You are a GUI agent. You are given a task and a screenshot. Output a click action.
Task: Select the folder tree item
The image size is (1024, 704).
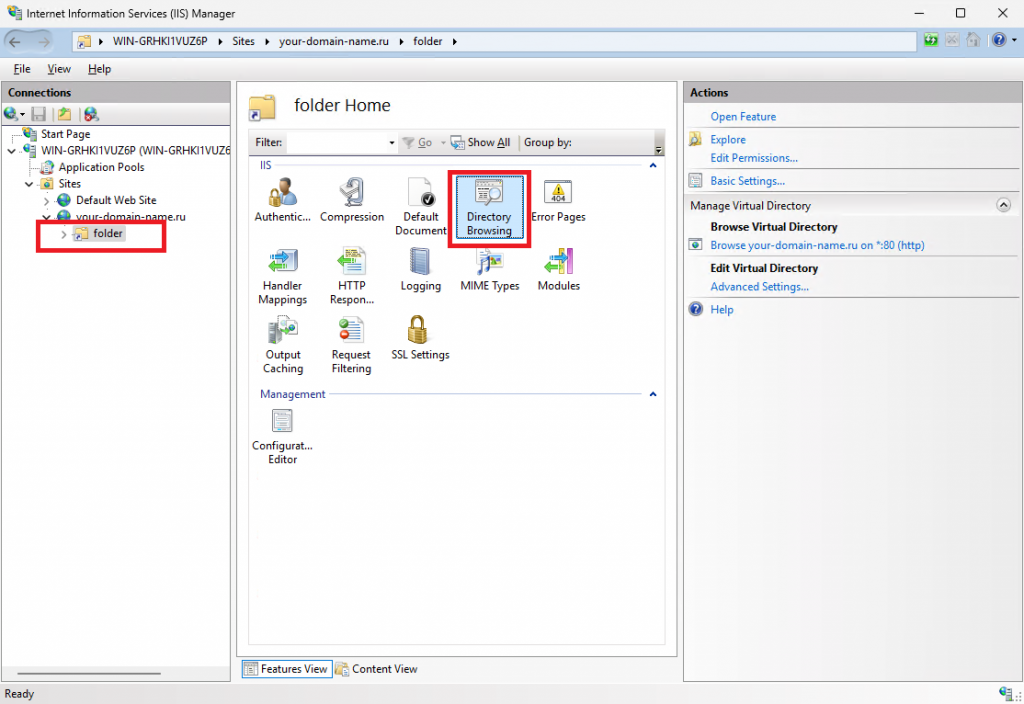click(x=108, y=234)
